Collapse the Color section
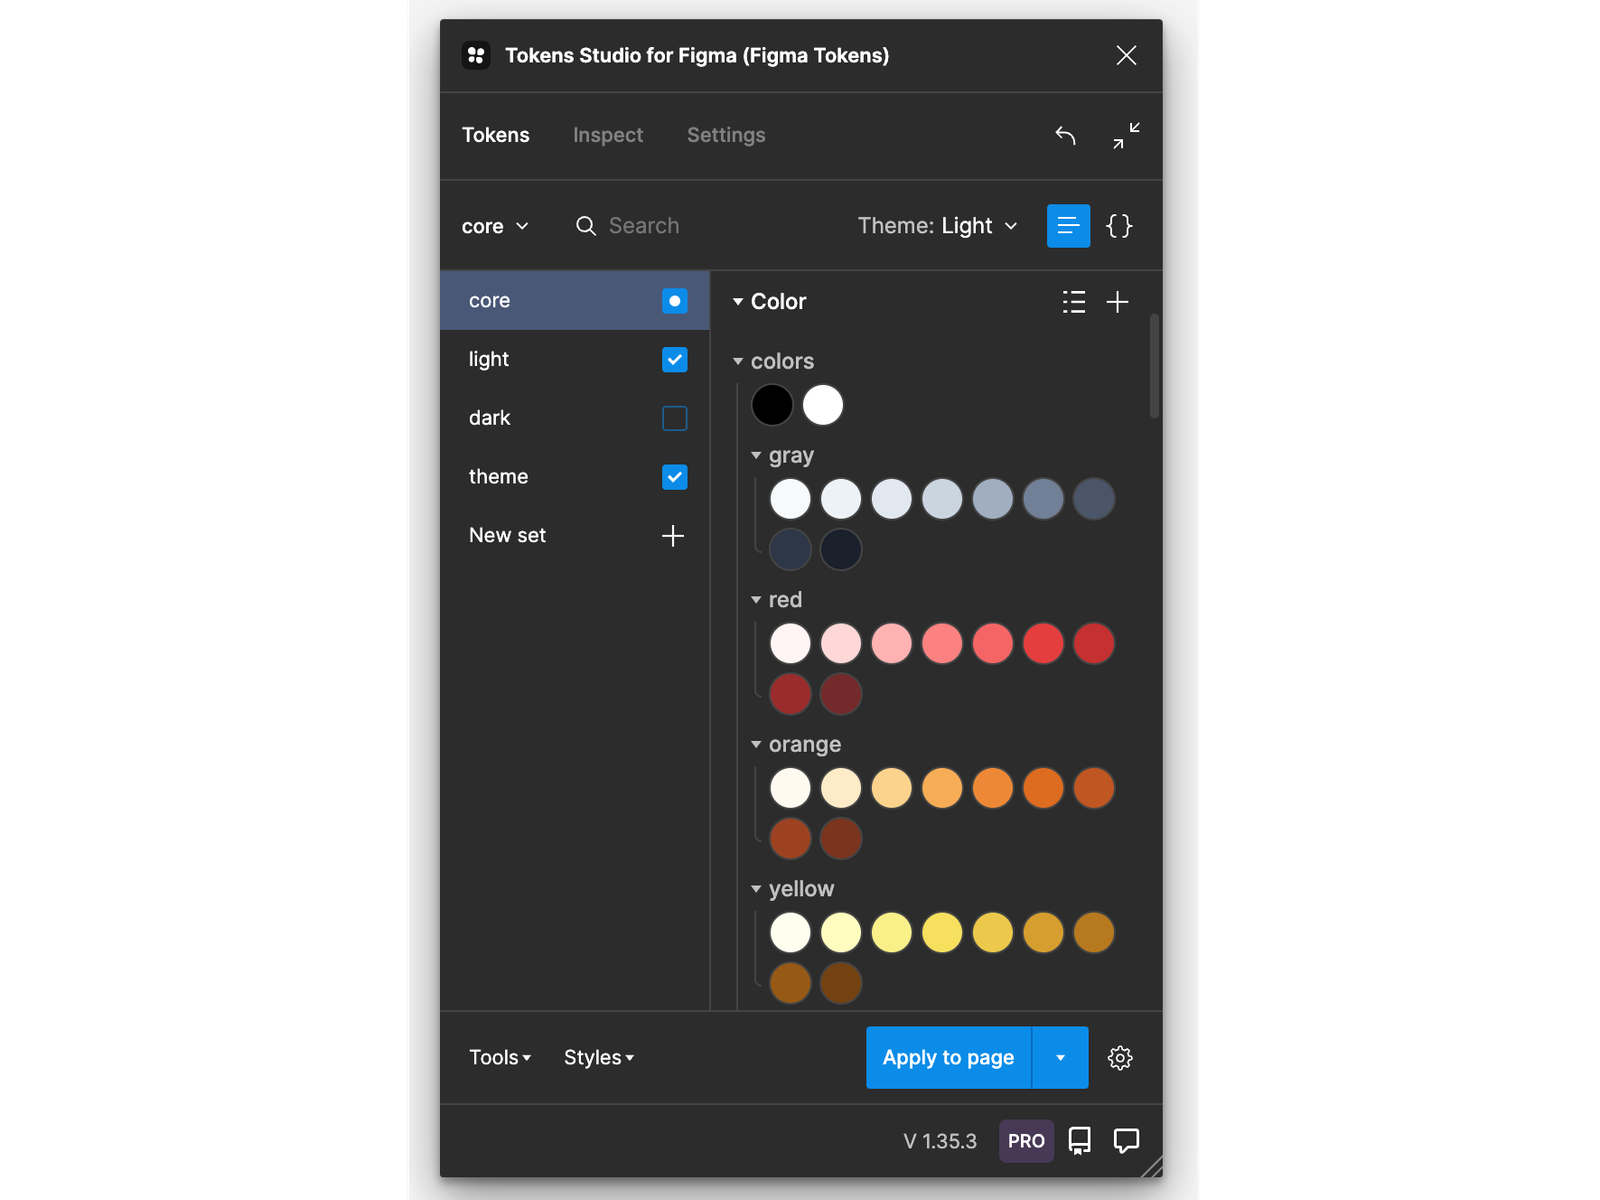 pos(769,302)
